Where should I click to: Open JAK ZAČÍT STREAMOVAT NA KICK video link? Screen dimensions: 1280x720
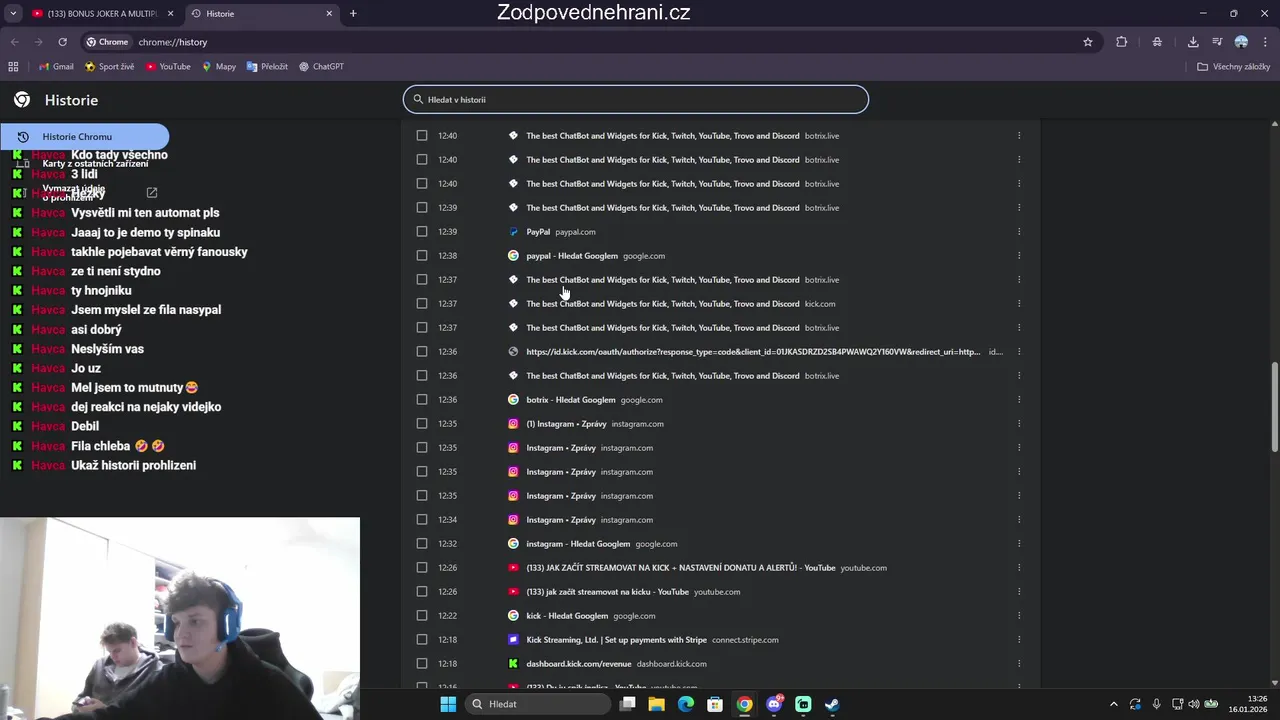coord(680,568)
